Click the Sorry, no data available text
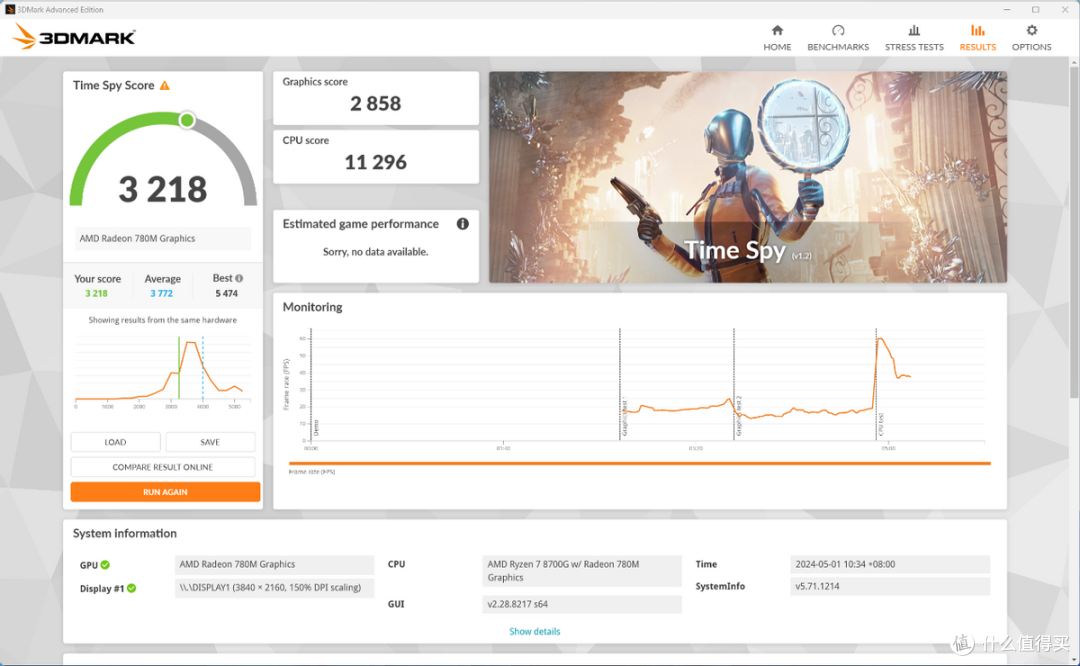Image resolution: width=1080 pixels, height=666 pixels. (x=375, y=252)
